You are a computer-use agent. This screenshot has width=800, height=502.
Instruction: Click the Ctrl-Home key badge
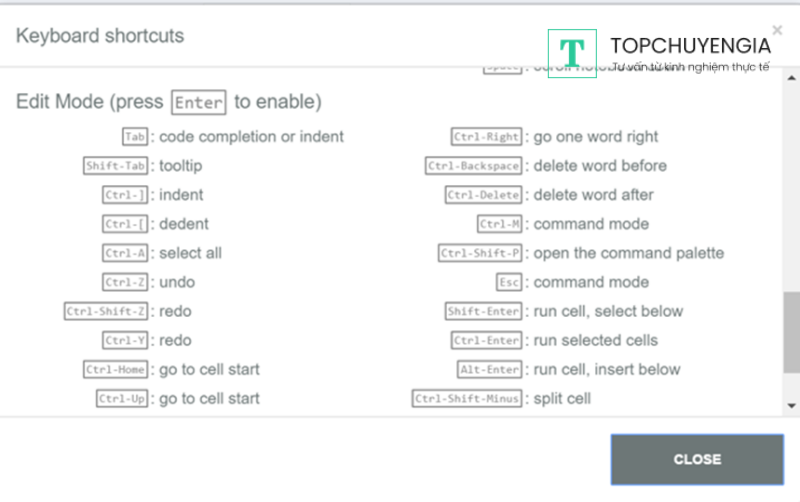[116, 369]
